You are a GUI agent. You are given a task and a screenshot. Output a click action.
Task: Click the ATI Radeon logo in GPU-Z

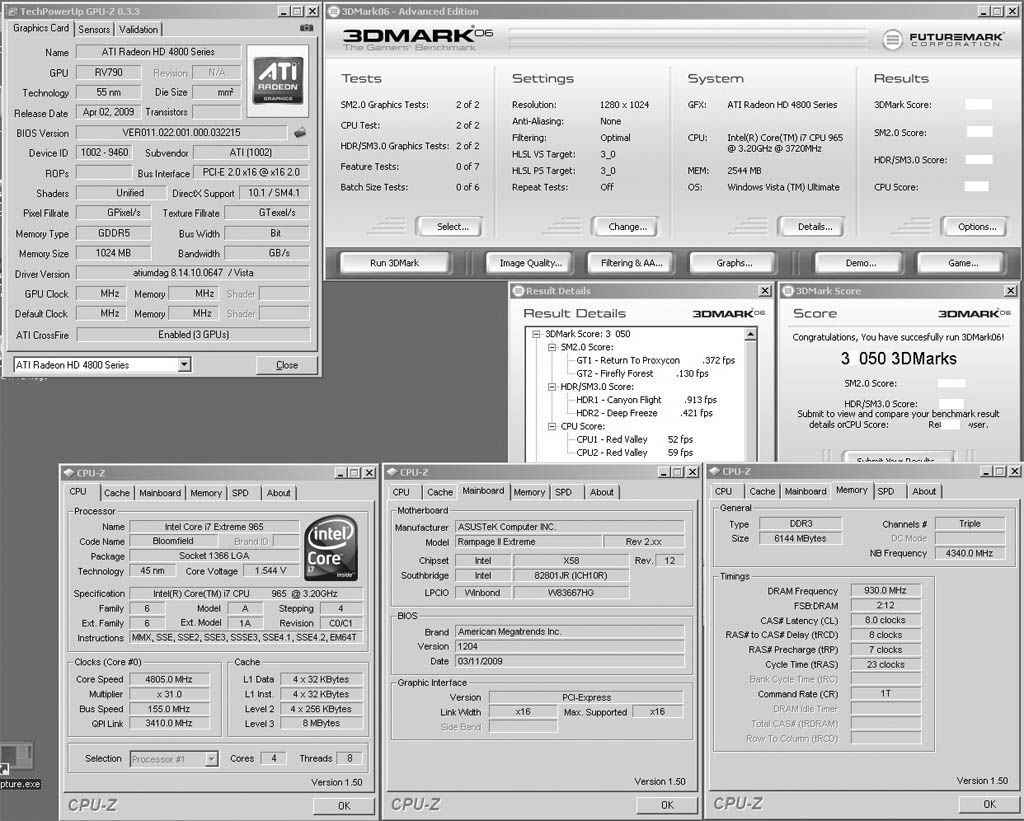(x=278, y=80)
